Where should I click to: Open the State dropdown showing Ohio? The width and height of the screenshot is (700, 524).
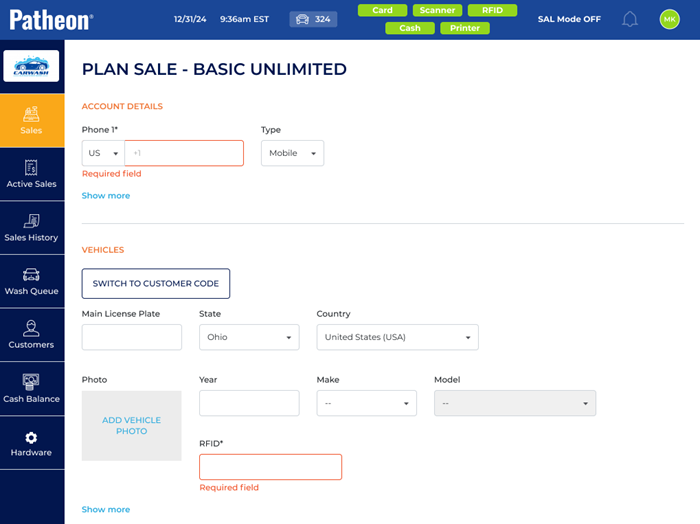[x=249, y=337]
